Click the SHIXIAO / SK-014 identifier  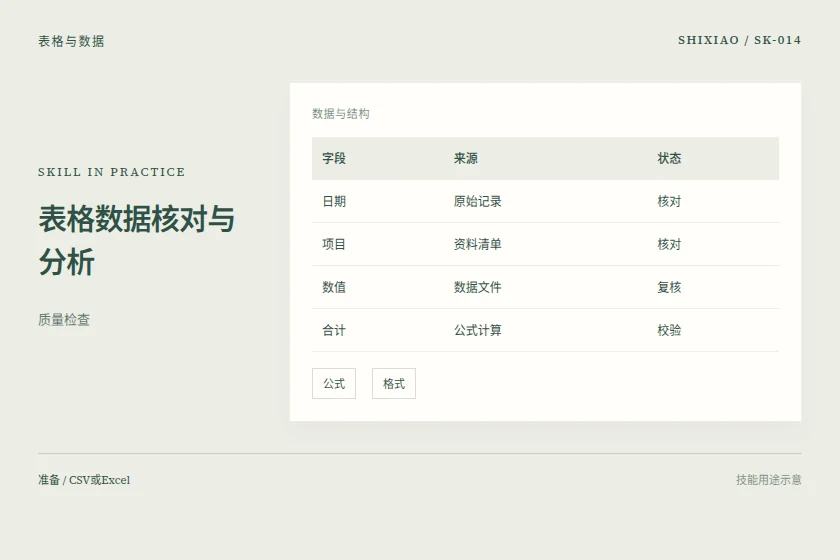tap(739, 40)
